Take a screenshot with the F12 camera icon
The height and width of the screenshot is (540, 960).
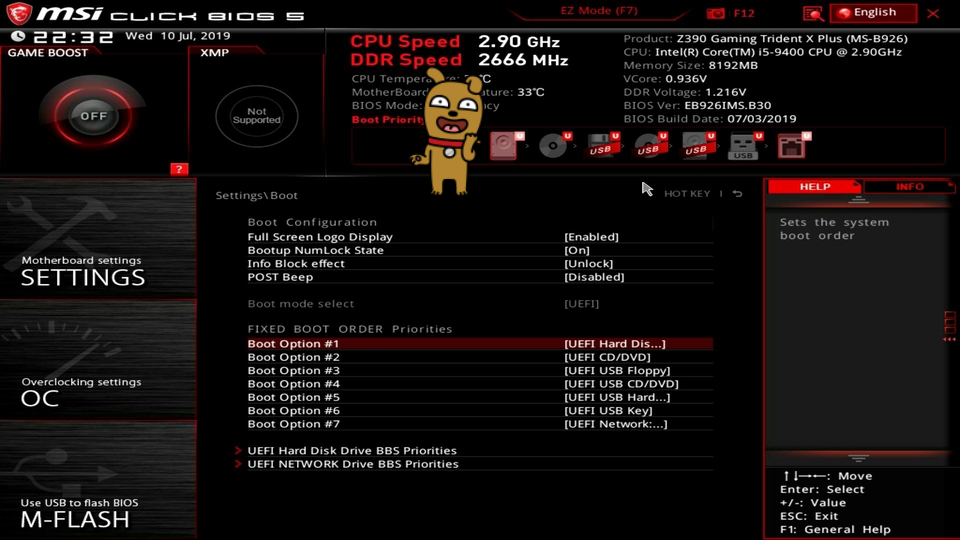coord(715,13)
